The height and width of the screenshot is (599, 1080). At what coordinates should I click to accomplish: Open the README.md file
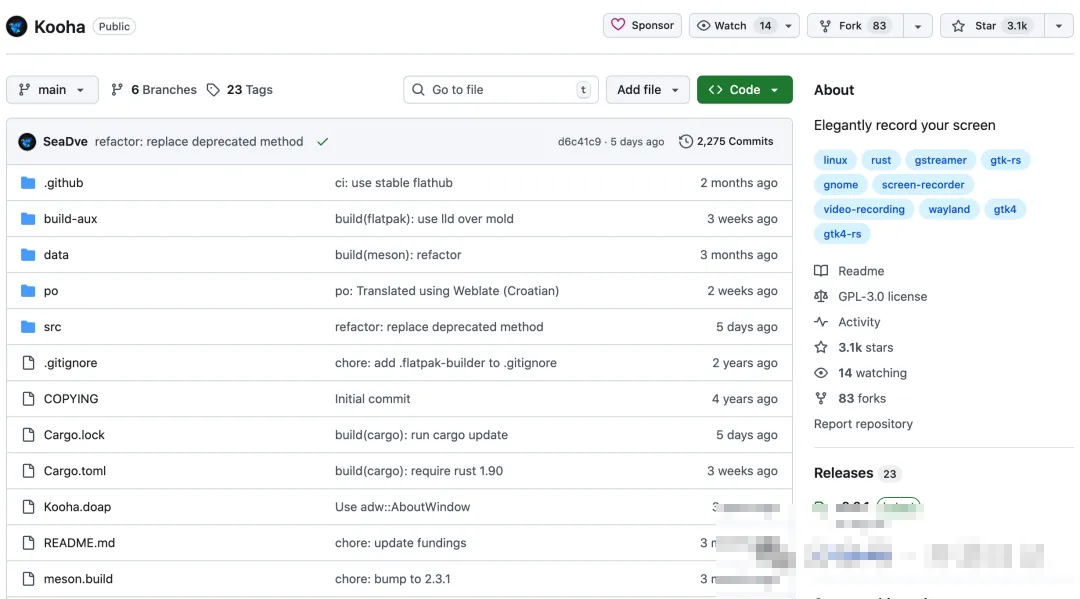79,543
